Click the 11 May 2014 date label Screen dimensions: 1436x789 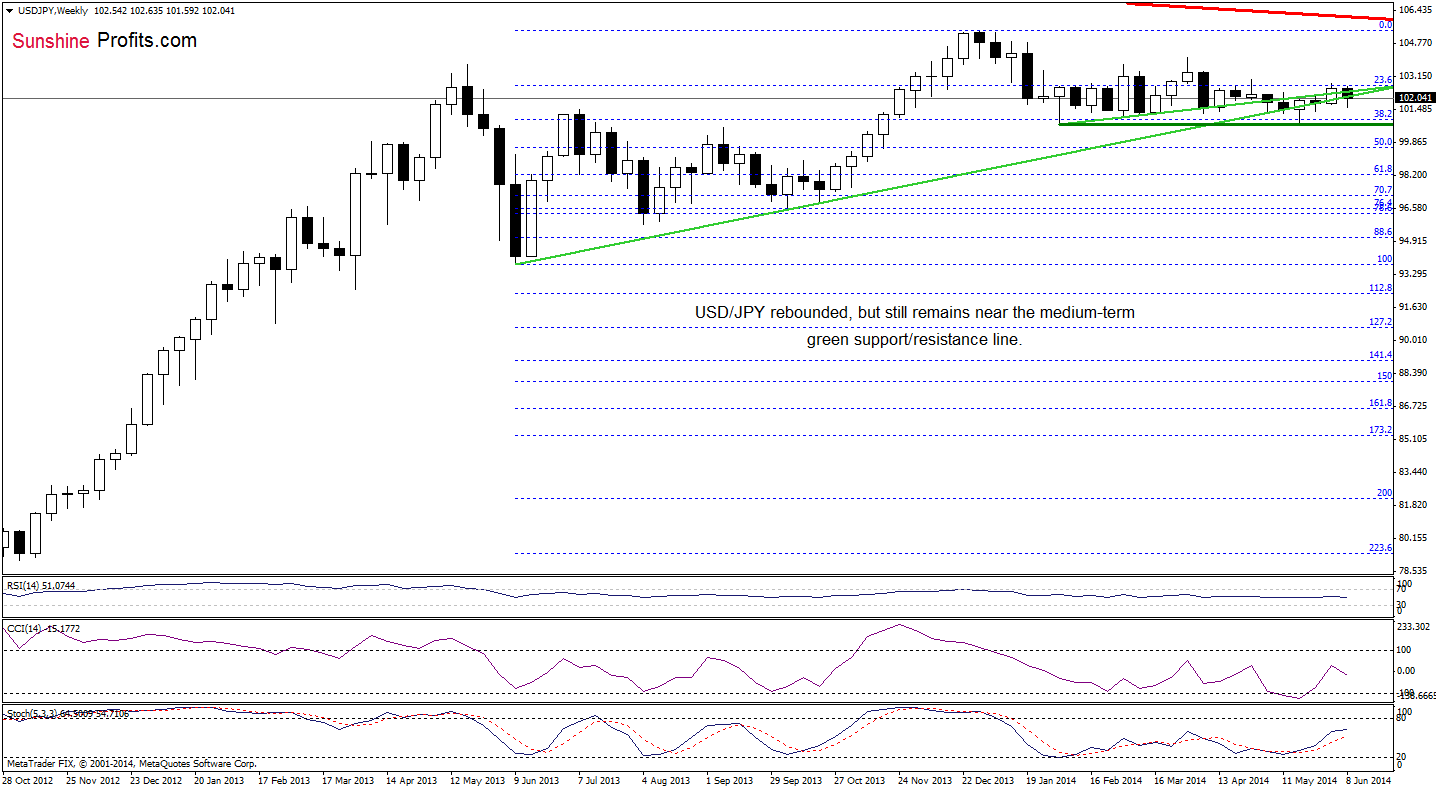1309,779
